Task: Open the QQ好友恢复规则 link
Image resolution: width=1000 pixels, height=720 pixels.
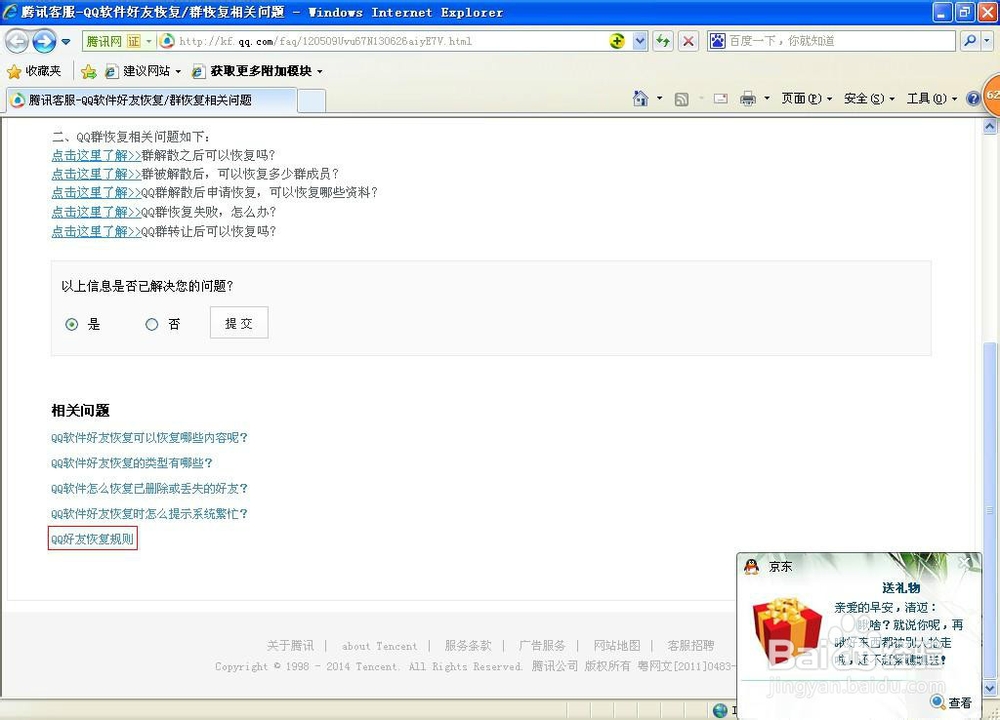Action: (92, 539)
